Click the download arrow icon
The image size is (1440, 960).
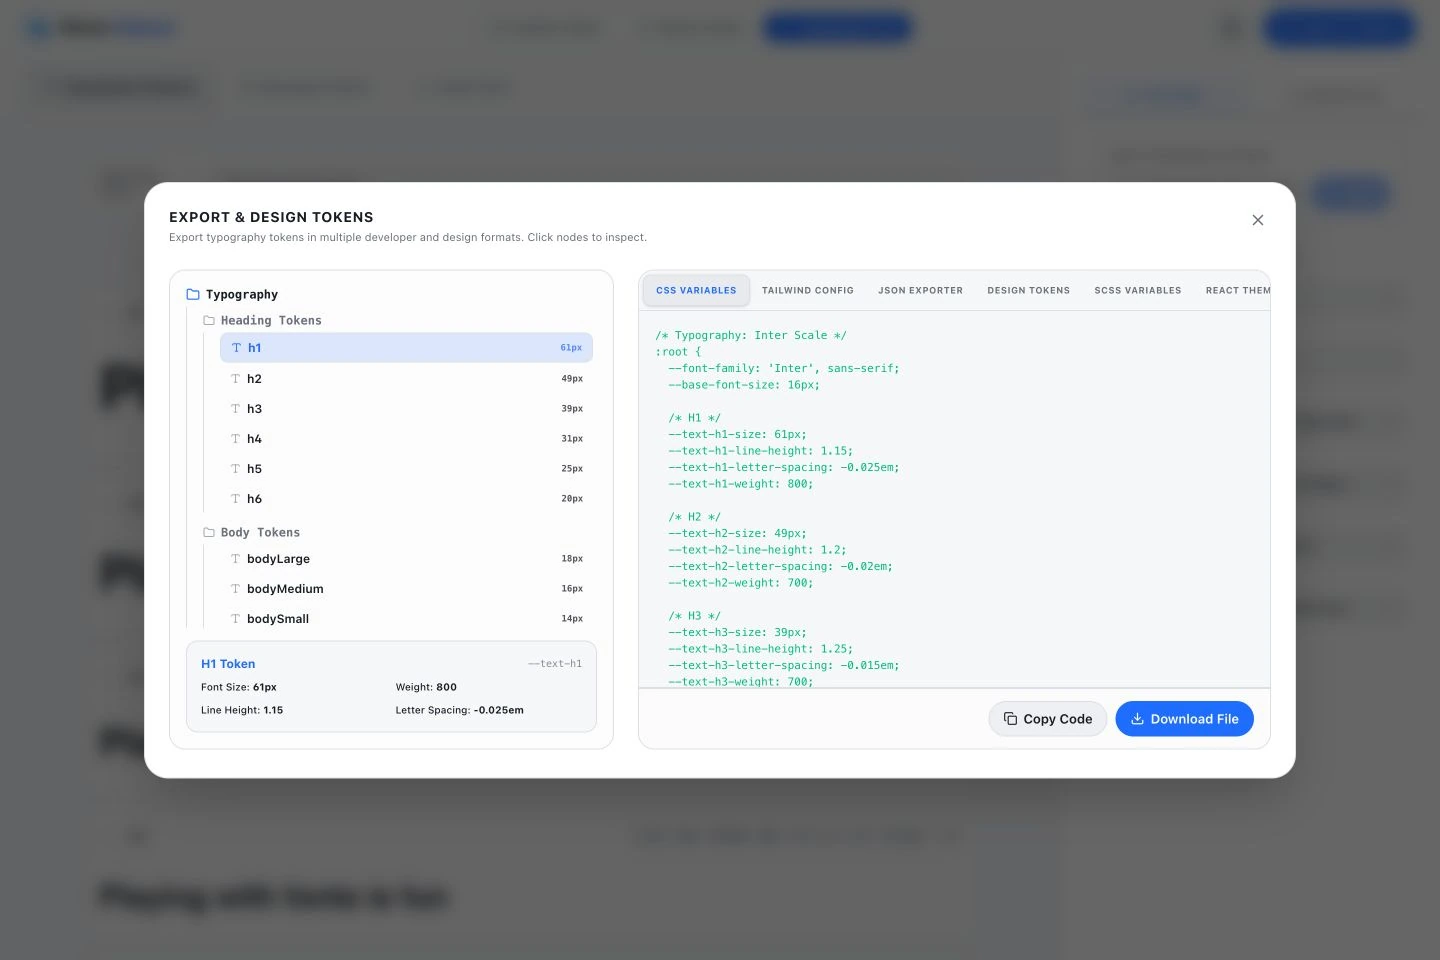tap(1137, 719)
